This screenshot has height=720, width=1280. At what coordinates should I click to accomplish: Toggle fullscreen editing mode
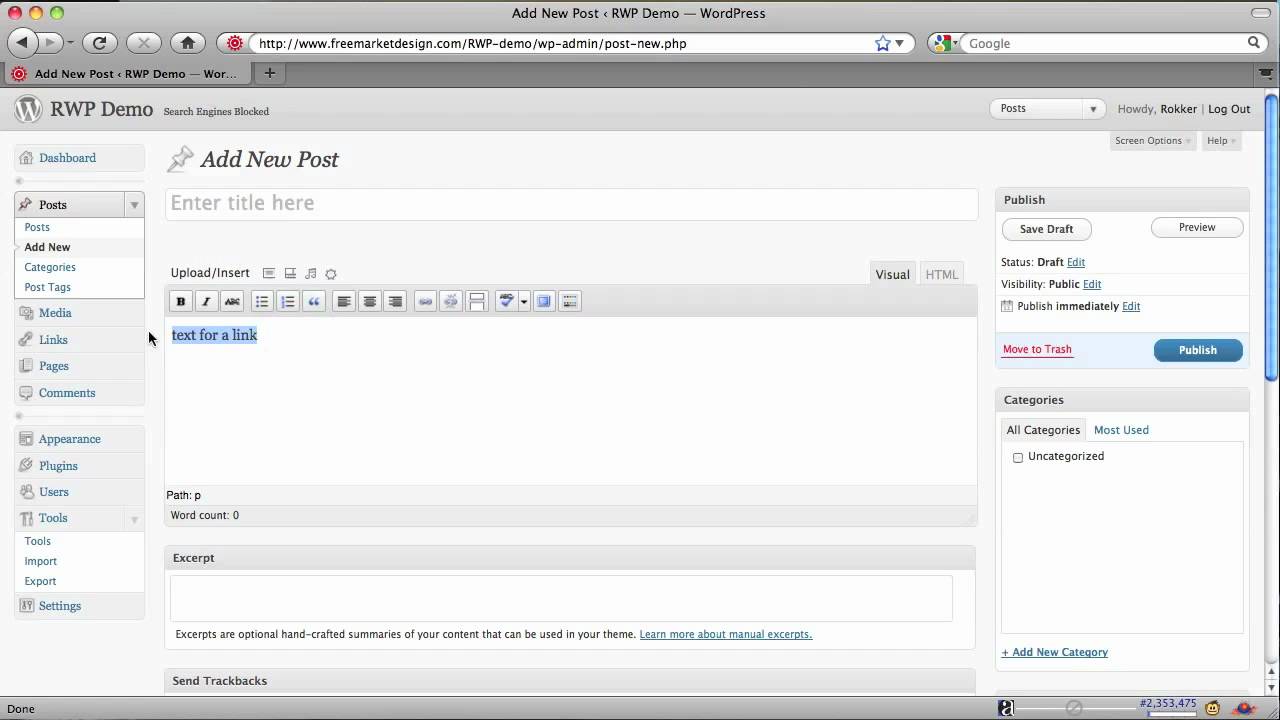tap(544, 301)
